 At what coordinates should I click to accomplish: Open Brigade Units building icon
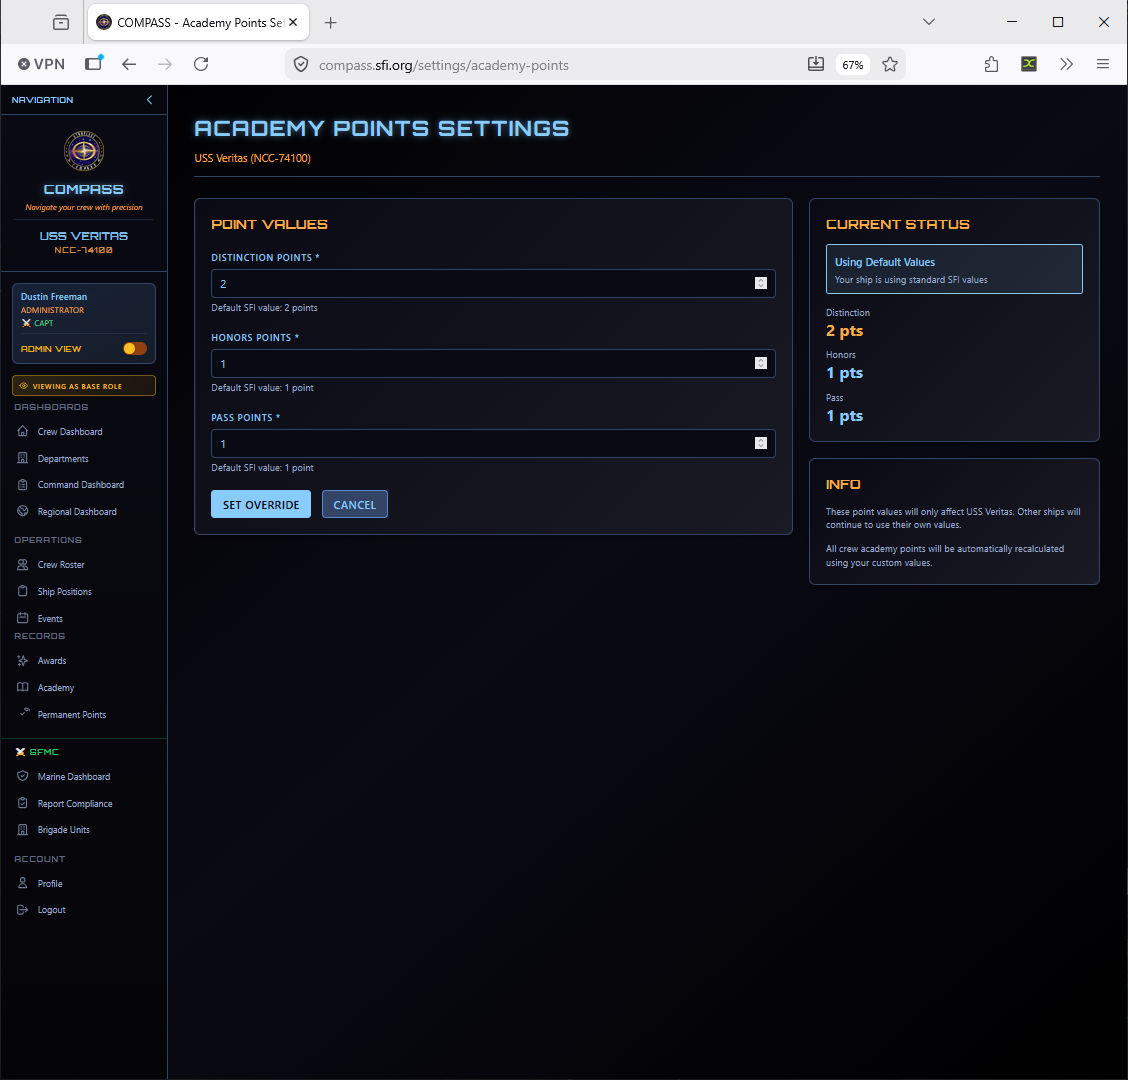[x=23, y=830]
